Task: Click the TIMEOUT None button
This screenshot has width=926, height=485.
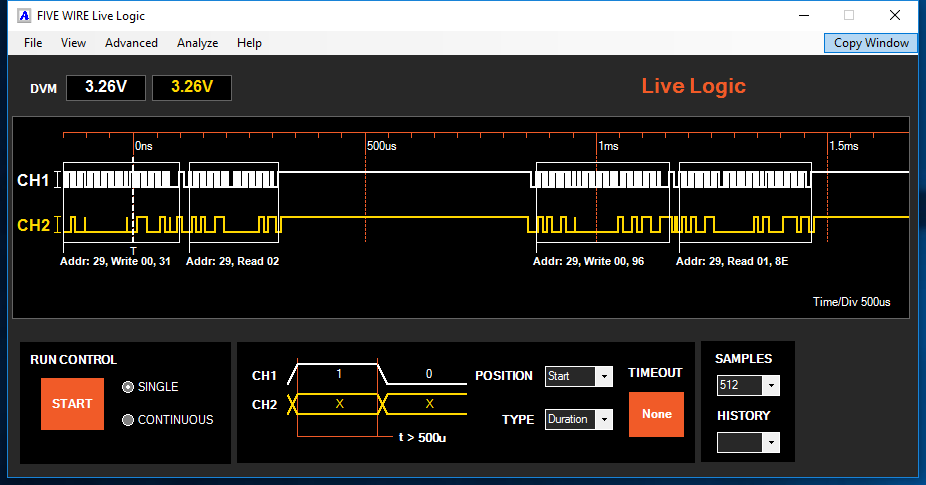Action: tap(656, 414)
